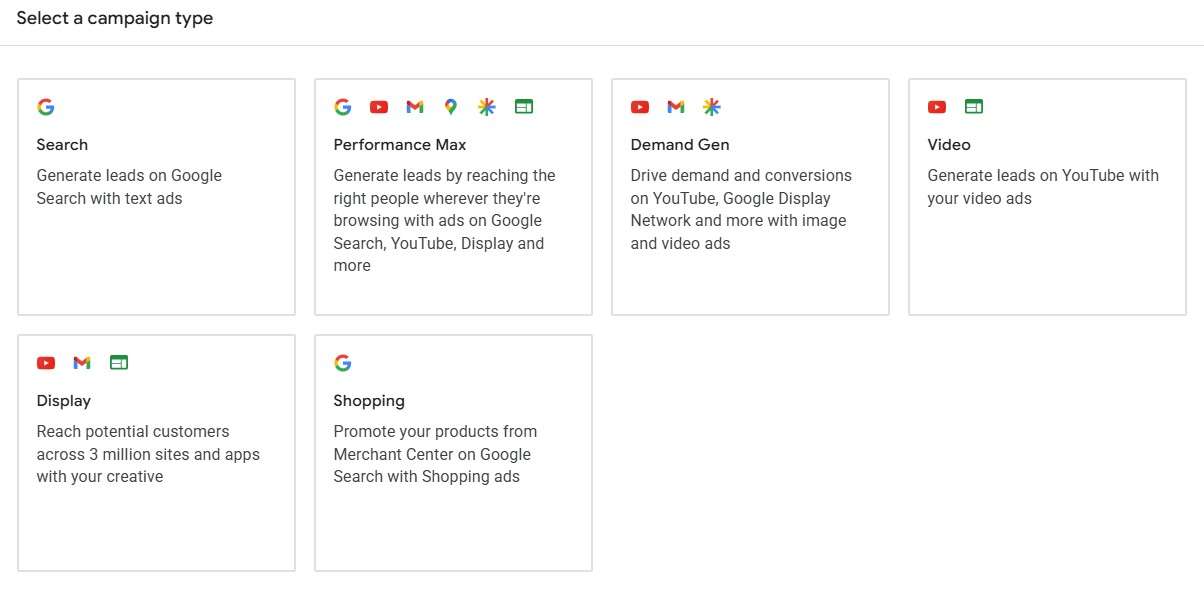Click the YouTube icon on Display card

(x=45, y=362)
